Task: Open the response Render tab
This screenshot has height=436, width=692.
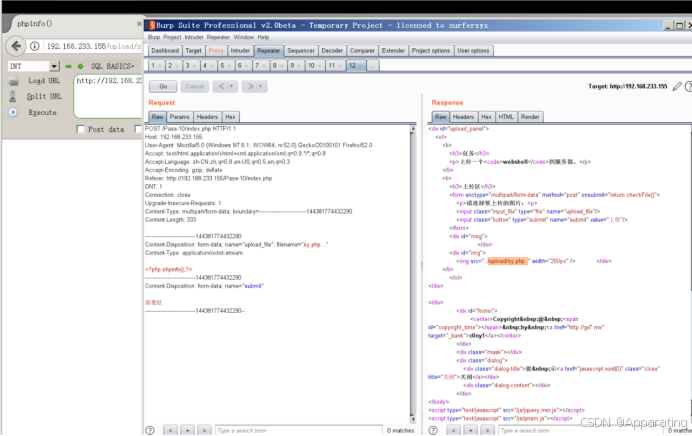Action: pos(530,117)
